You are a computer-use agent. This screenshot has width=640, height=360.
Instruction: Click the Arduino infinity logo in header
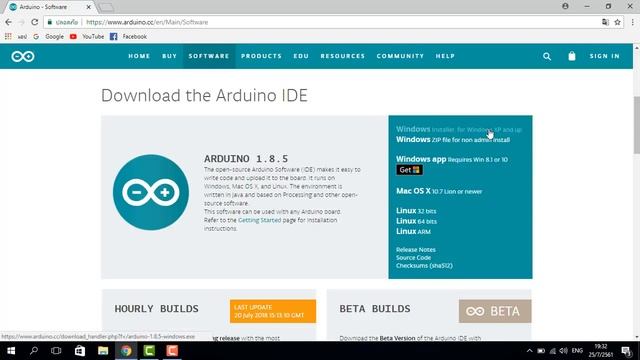23,56
